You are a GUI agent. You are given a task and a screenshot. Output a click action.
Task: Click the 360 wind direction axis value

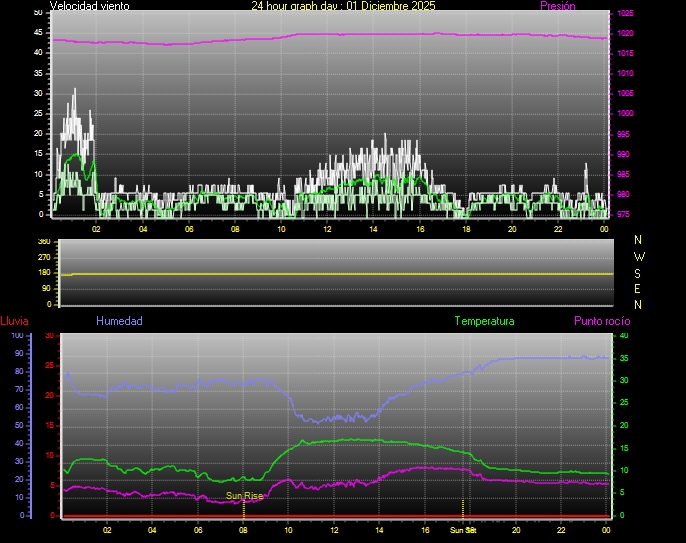[x=43, y=242]
